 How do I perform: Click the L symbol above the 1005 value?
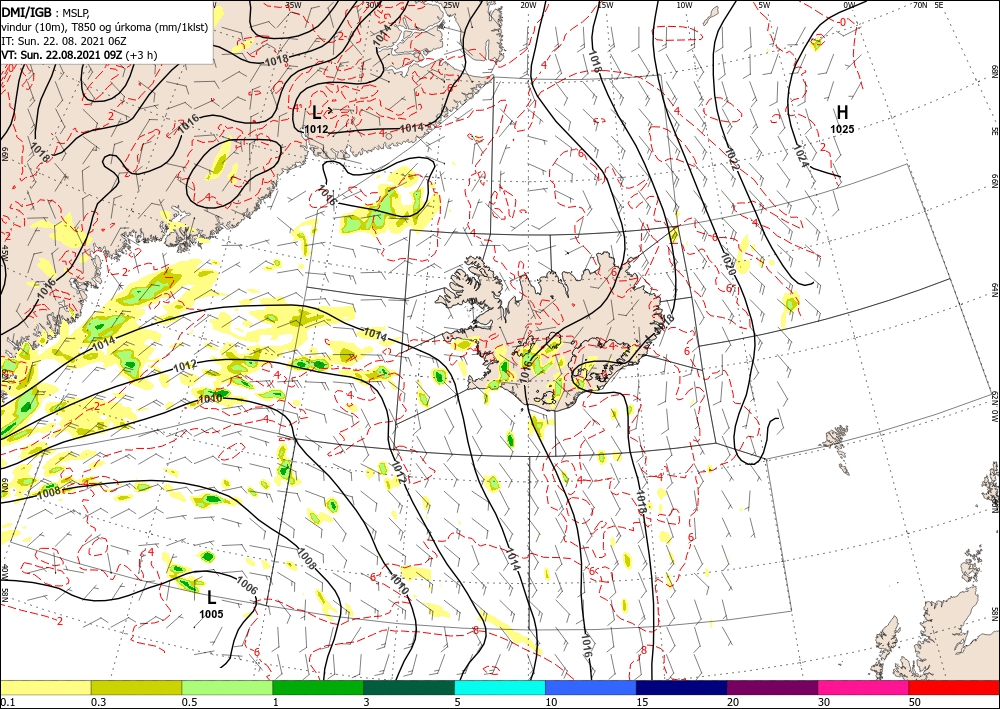[212, 598]
